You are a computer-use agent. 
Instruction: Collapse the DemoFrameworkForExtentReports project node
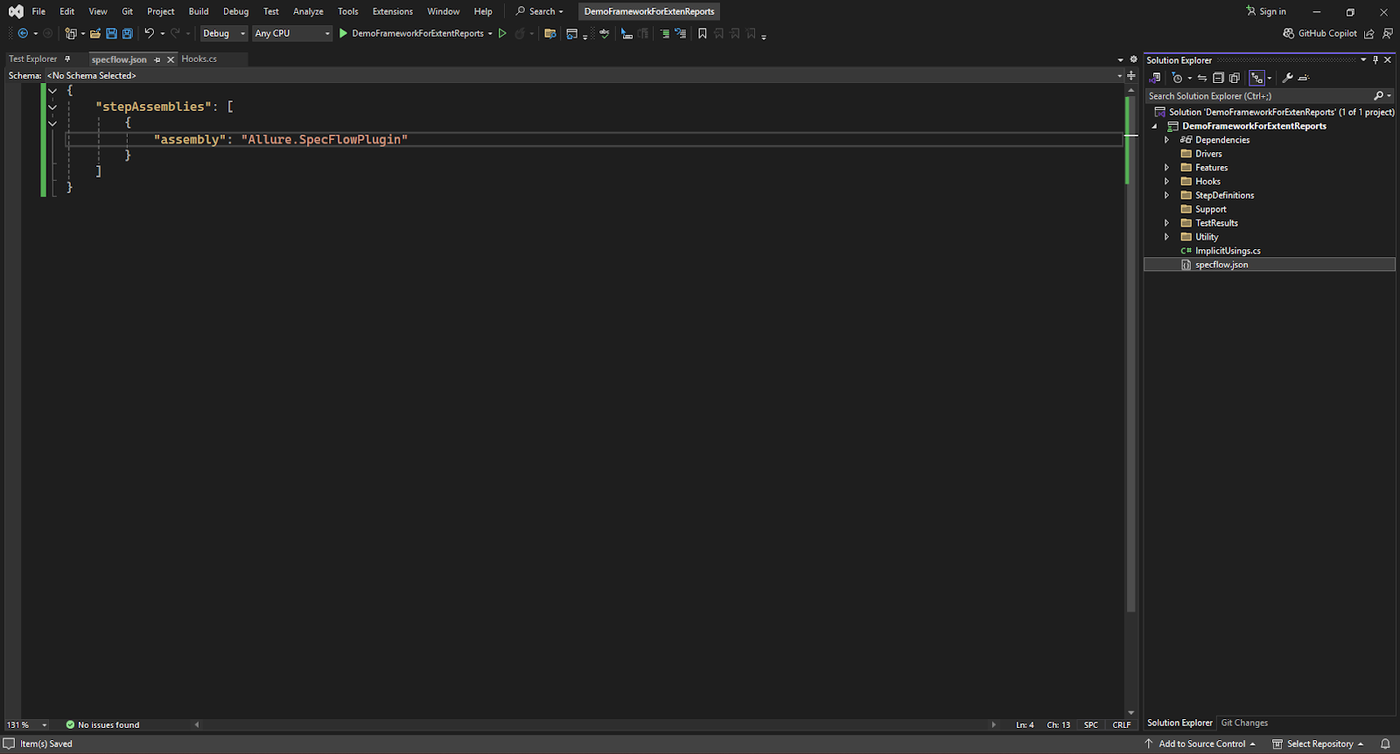[1156, 126]
